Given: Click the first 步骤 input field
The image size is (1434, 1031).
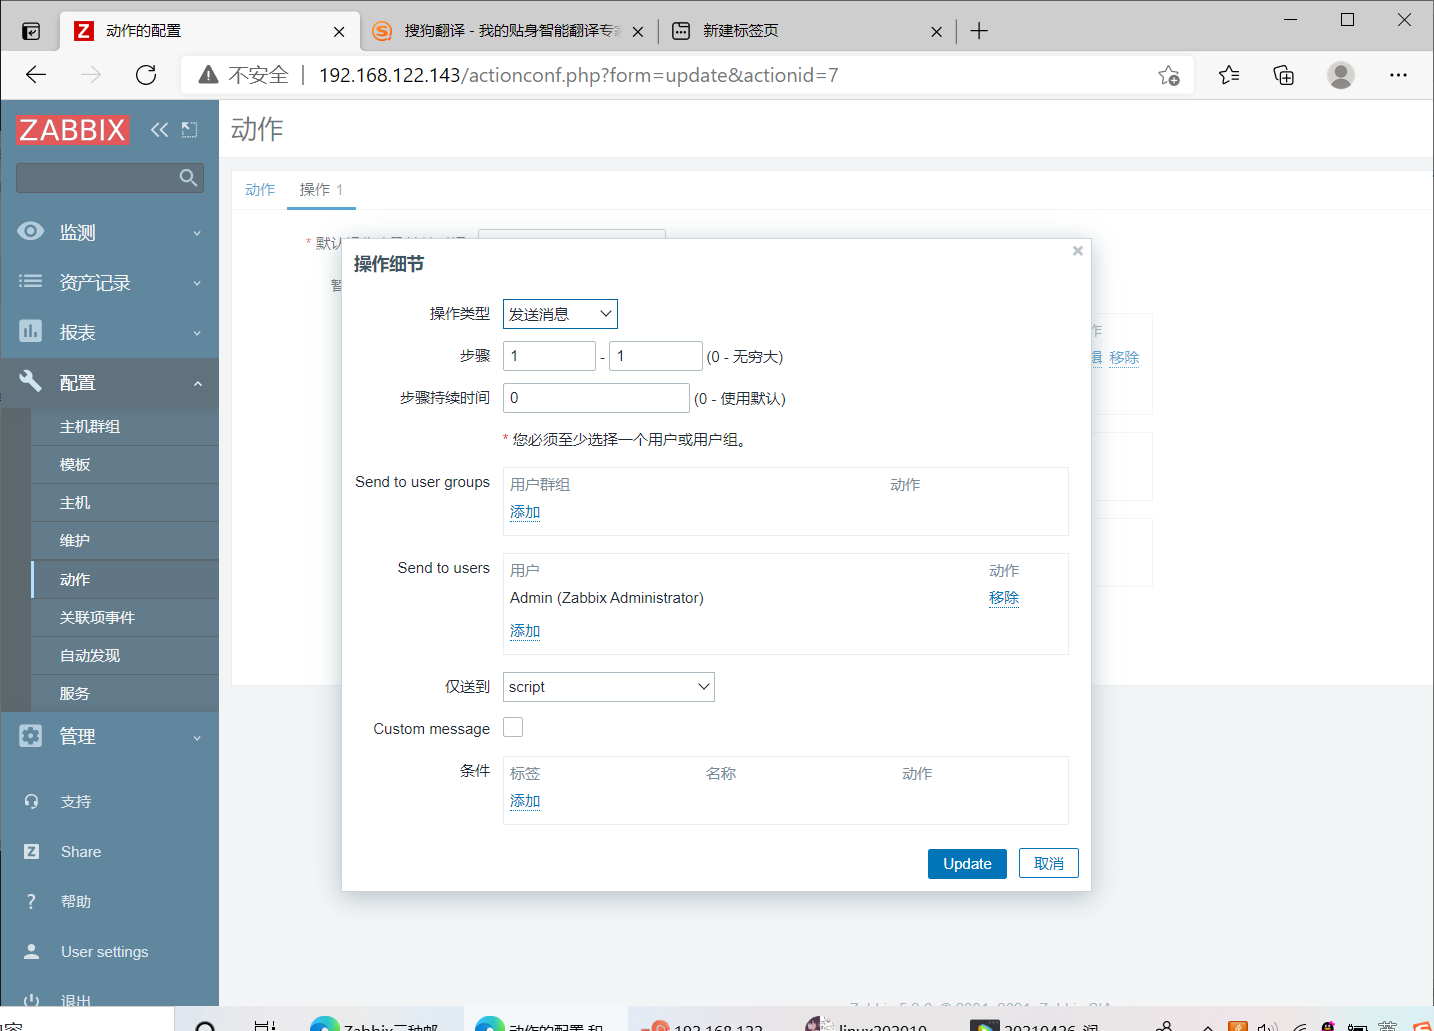Looking at the screenshot, I should click(549, 356).
